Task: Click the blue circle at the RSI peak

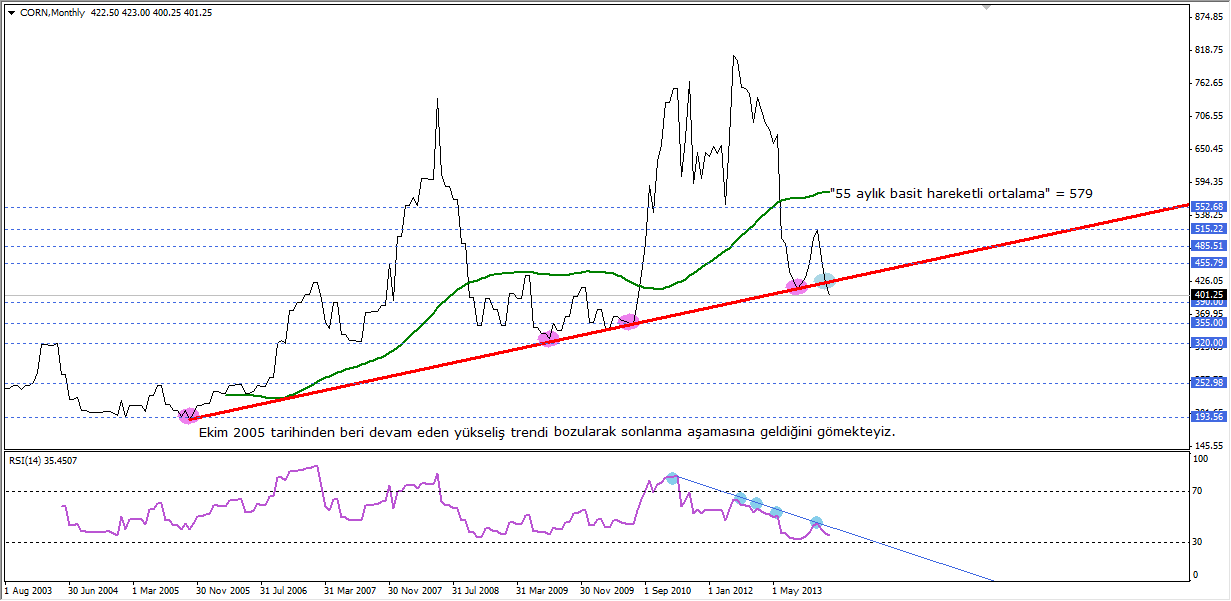Action: click(x=672, y=479)
